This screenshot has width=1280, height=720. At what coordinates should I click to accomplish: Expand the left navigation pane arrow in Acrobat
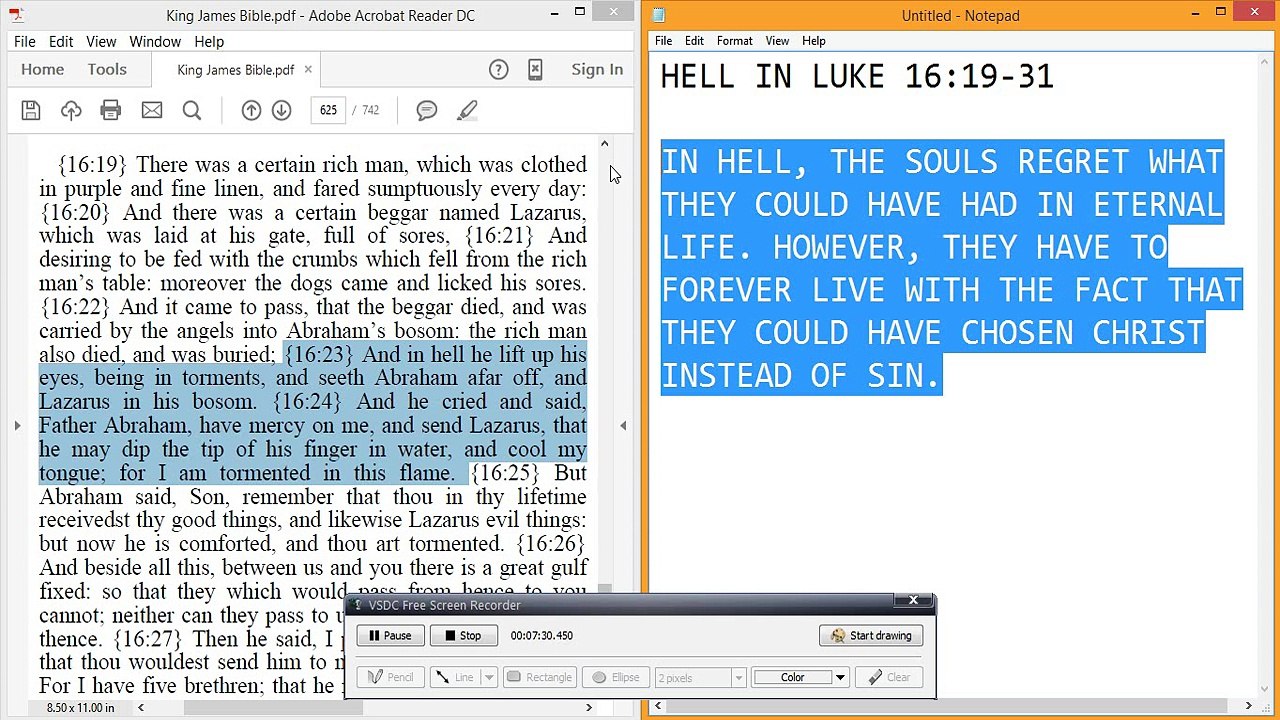(17, 425)
